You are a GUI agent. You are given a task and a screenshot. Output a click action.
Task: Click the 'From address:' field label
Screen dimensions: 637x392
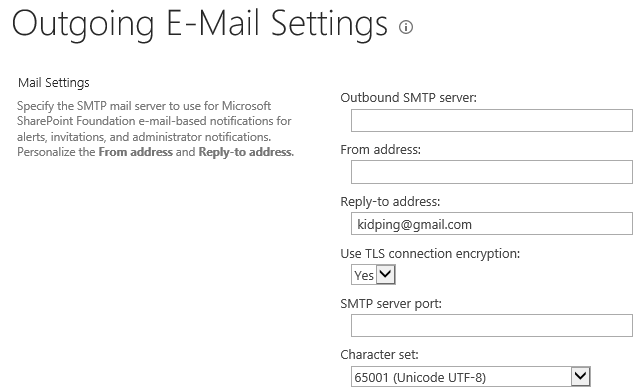click(x=380, y=149)
